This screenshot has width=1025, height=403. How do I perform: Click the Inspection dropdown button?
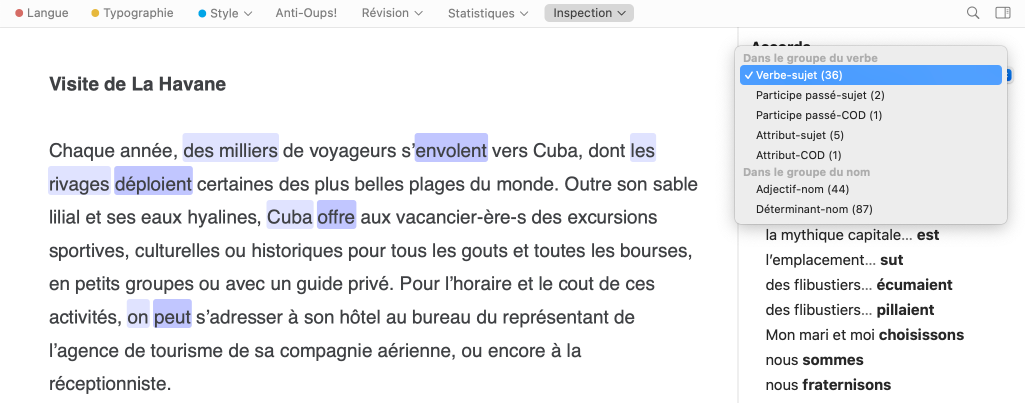(589, 13)
